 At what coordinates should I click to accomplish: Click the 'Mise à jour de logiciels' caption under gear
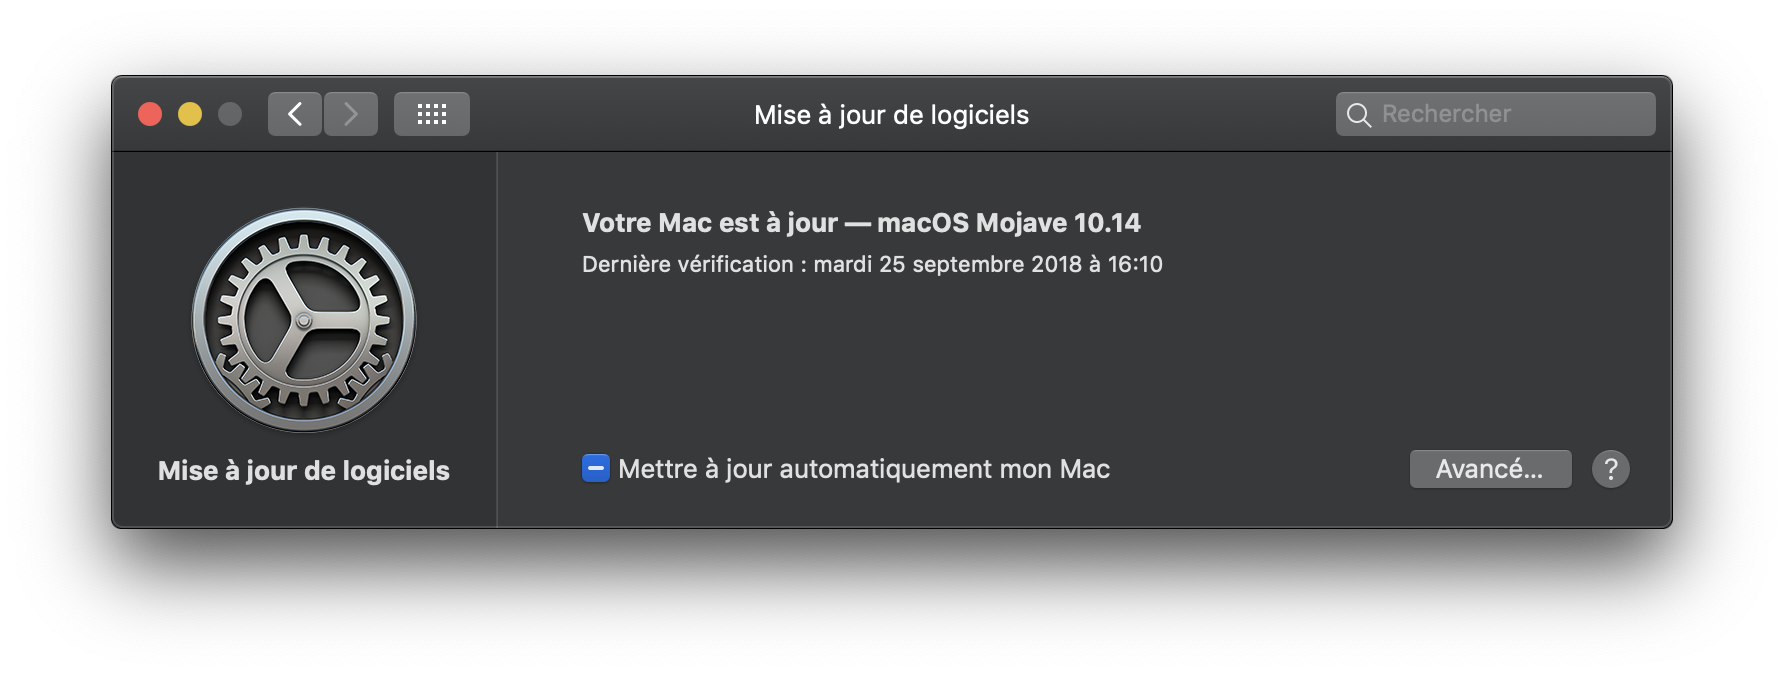[x=304, y=471]
